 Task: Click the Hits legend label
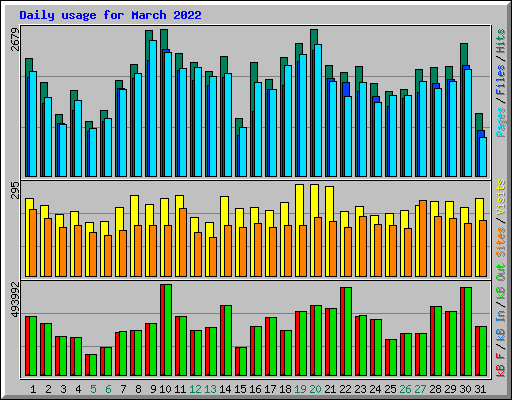point(501,41)
